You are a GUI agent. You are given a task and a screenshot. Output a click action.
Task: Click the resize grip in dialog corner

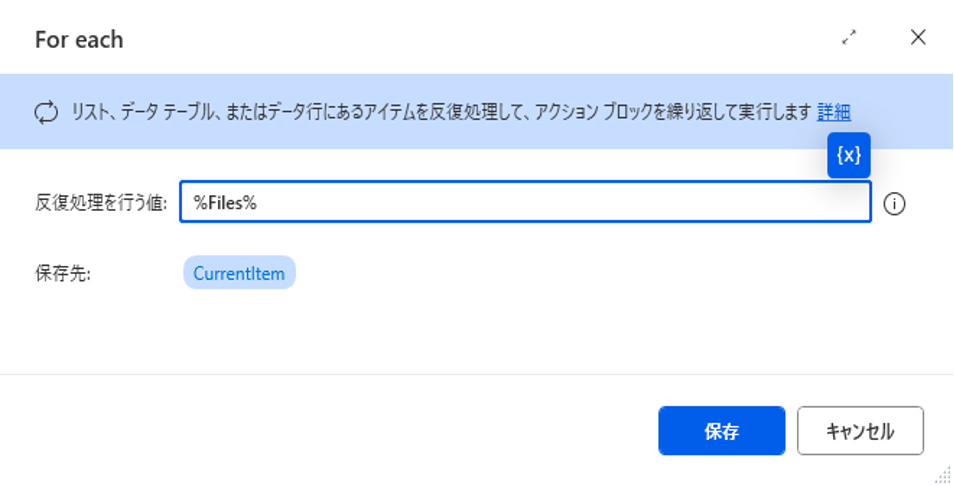[x=943, y=476]
